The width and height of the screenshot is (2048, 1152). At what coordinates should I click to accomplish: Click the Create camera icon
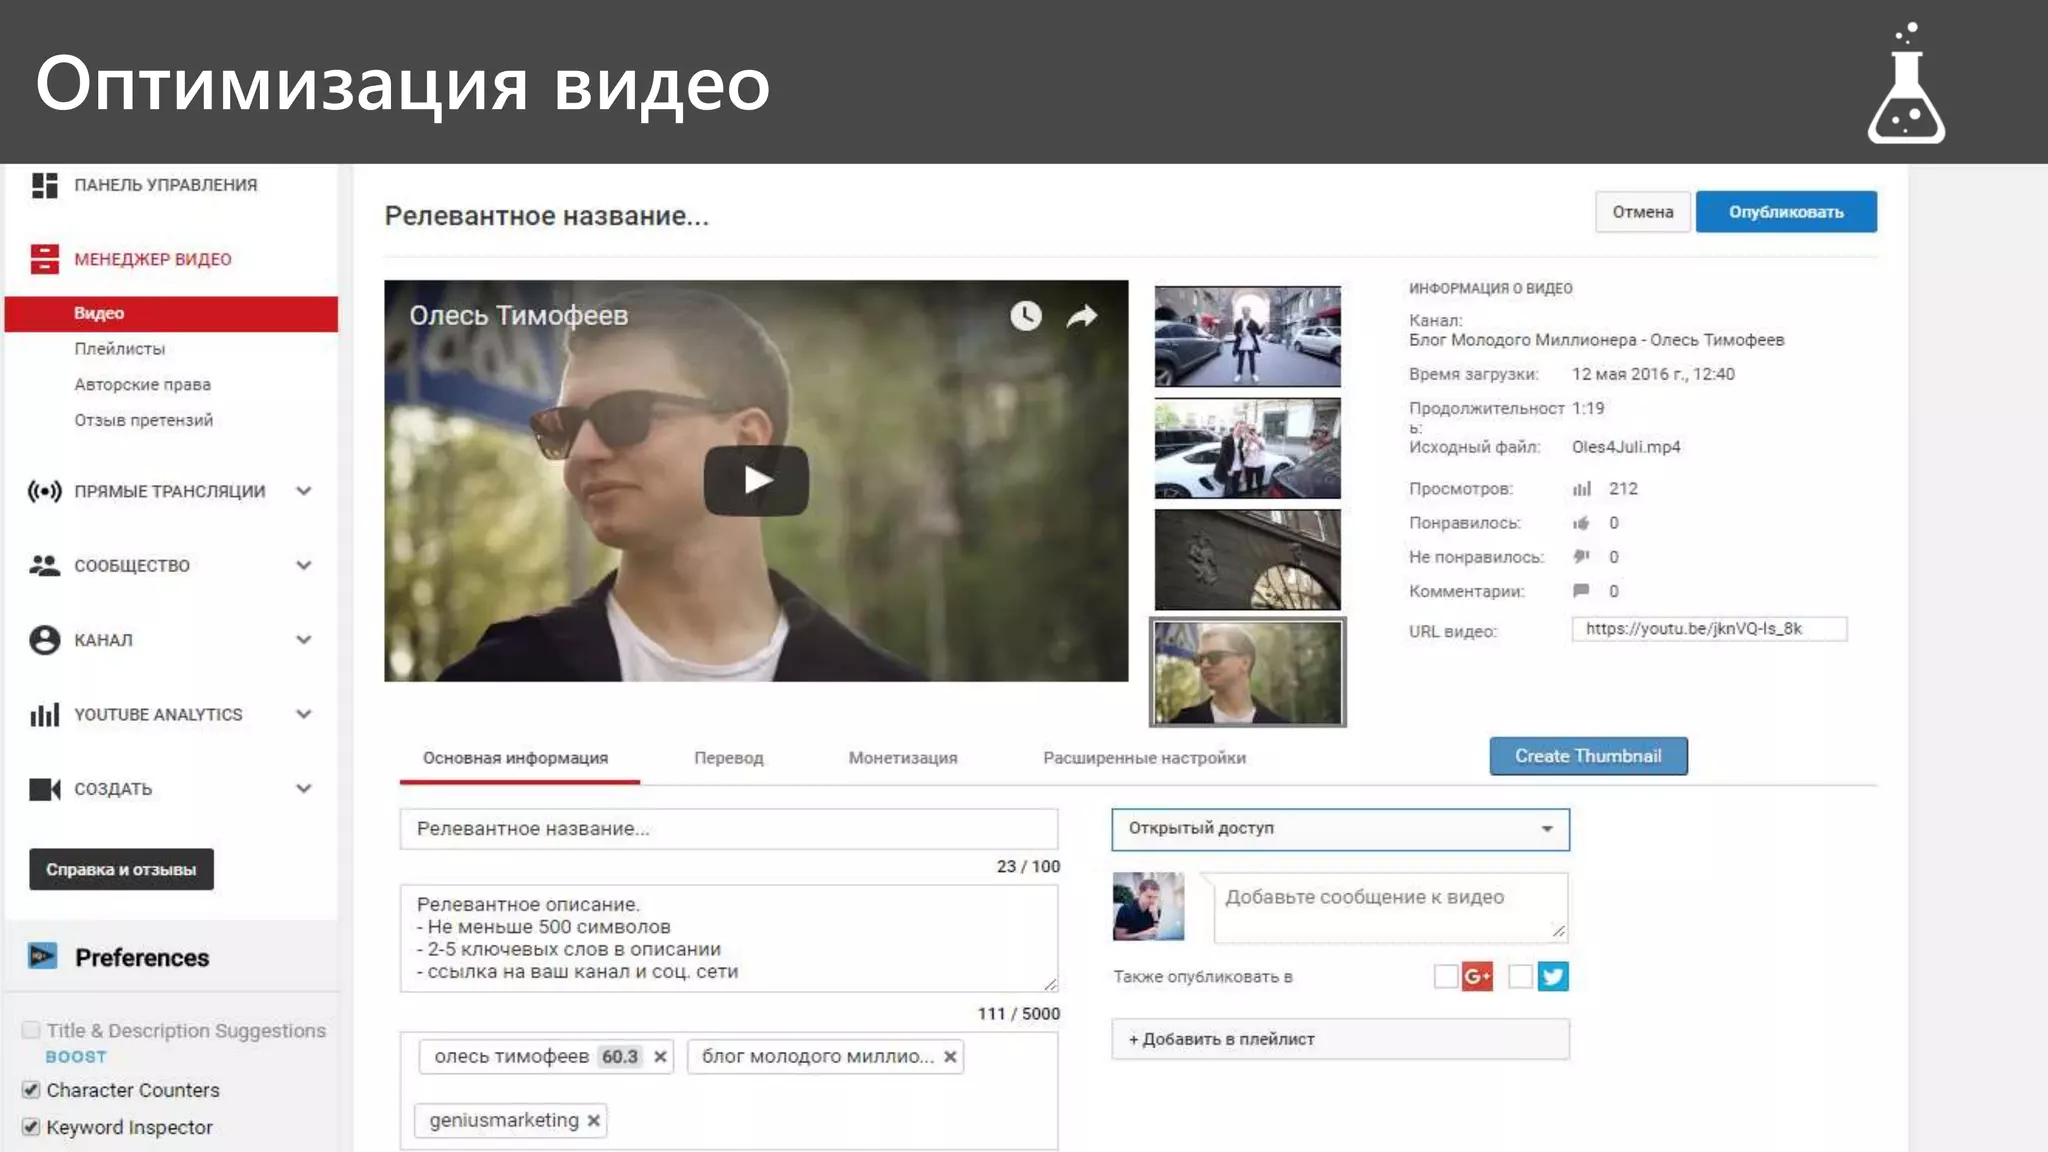44,789
